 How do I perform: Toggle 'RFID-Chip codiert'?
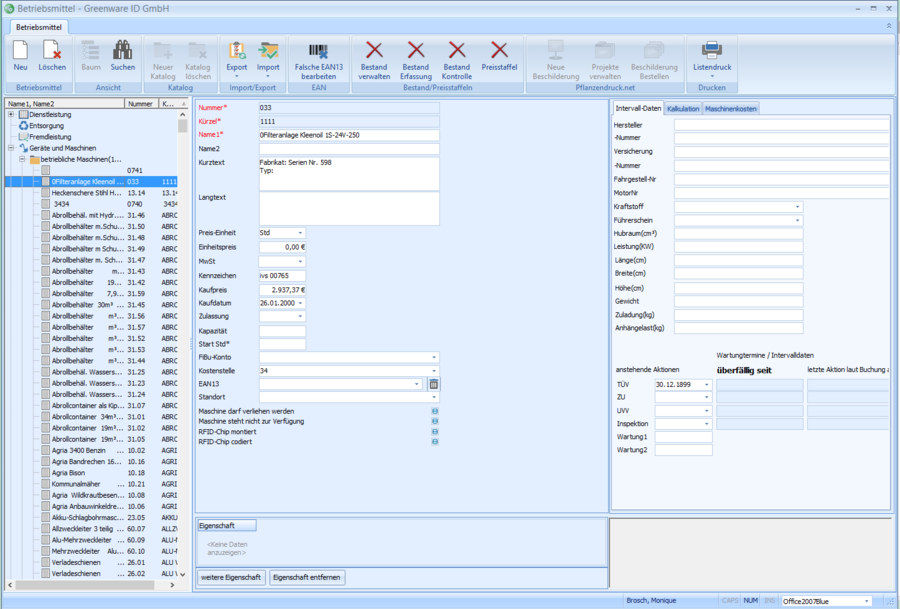[435, 442]
